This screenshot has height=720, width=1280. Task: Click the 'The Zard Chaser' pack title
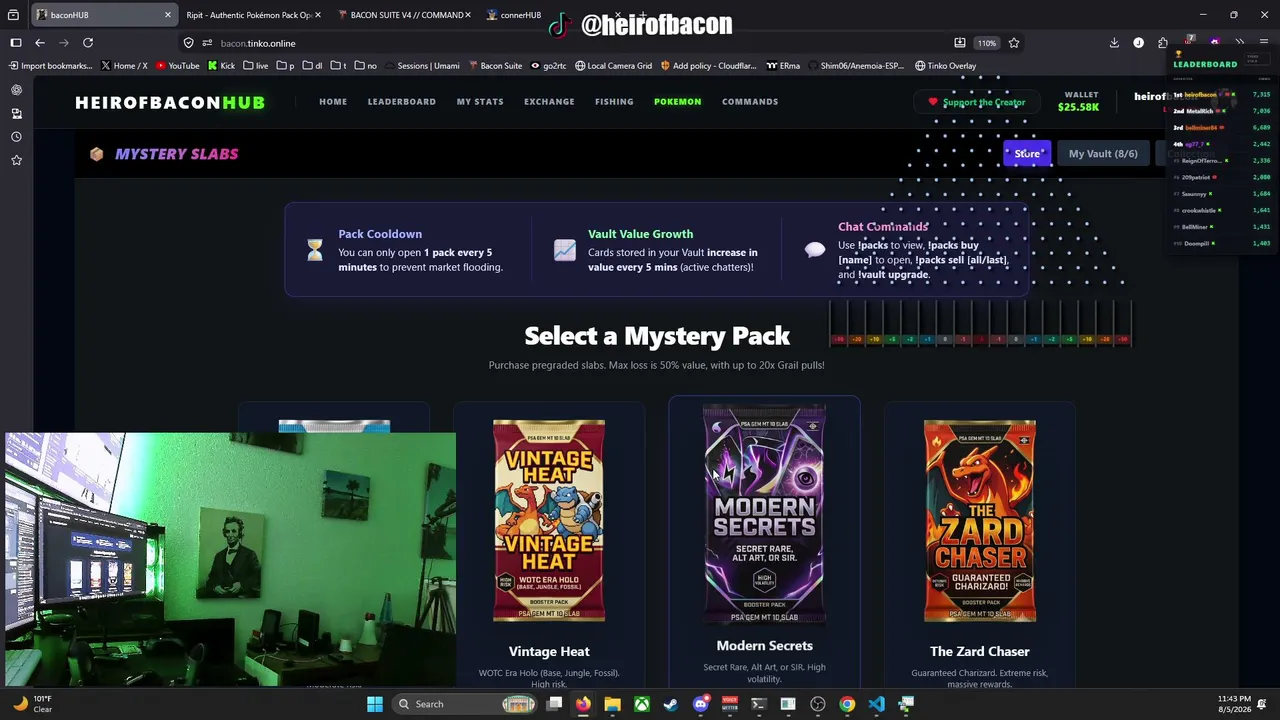coord(980,652)
